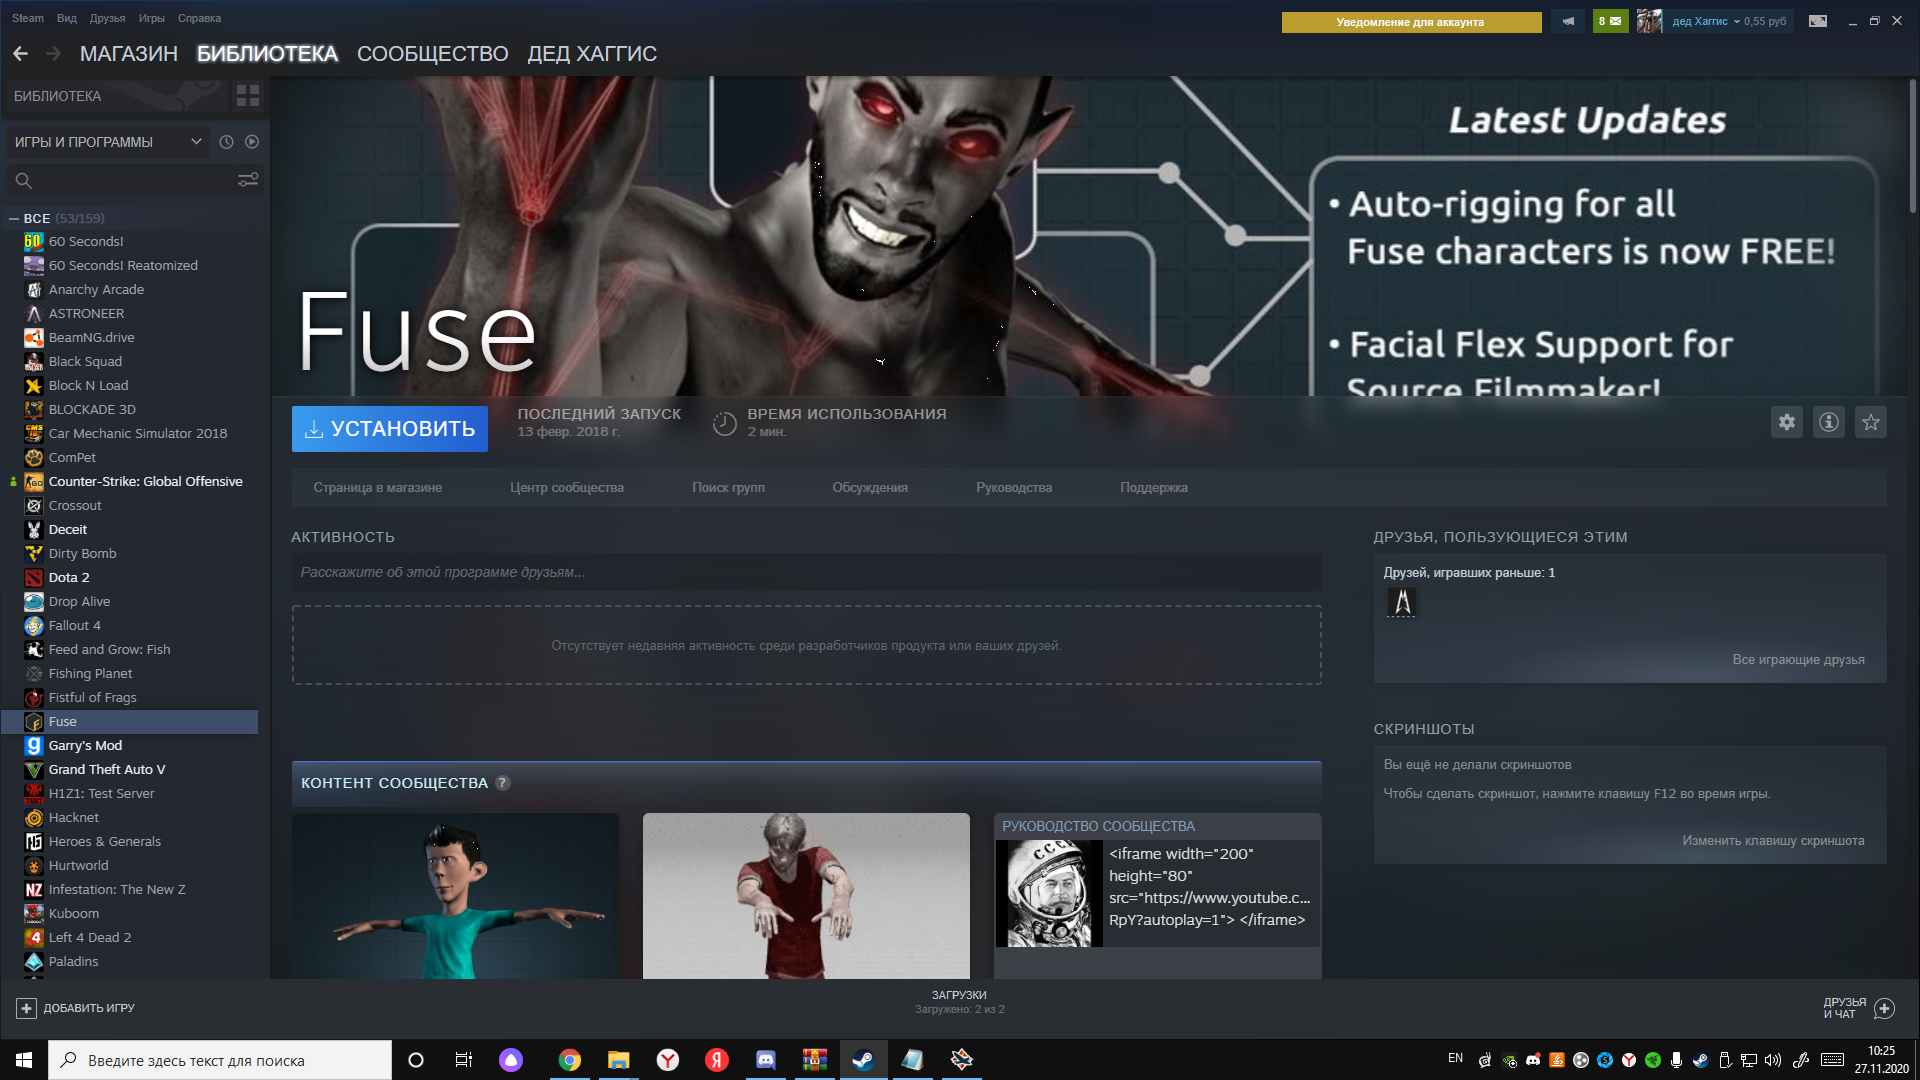The image size is (1920, 1080).
Task: Open the Справка menu
Action: pyautogui.click(x=200, y=18)
